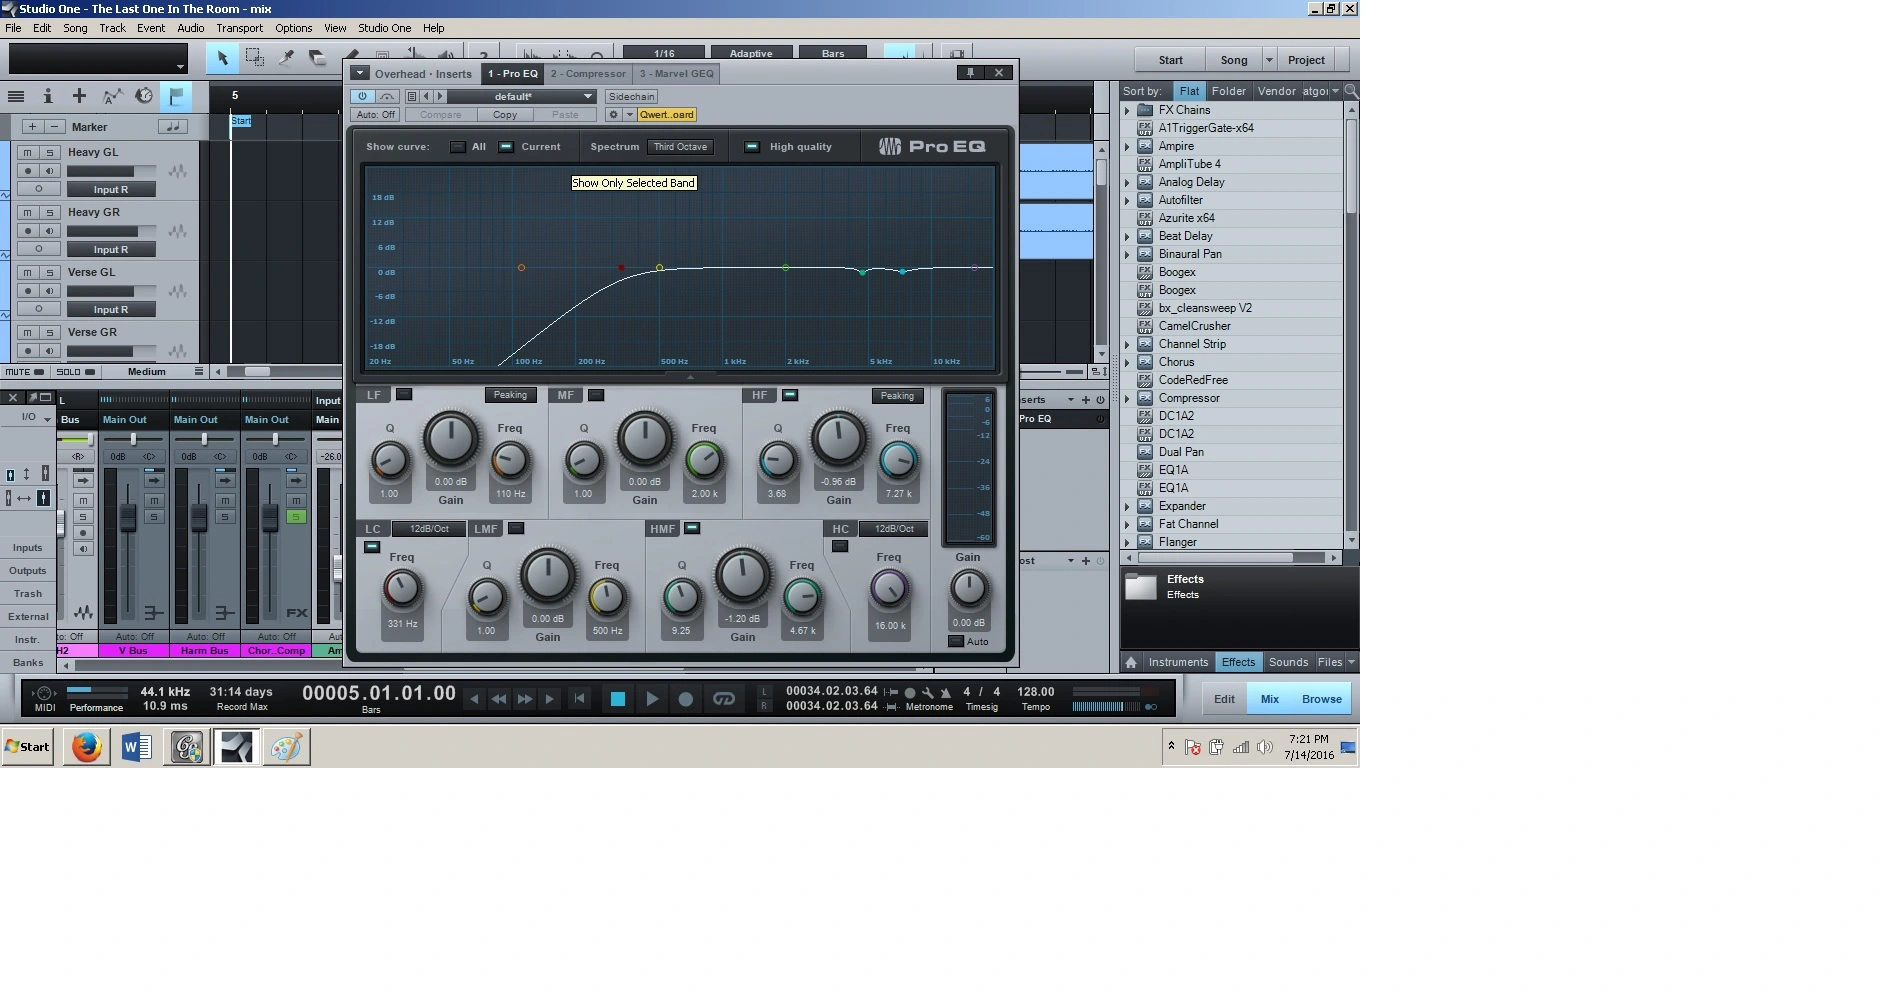The width and height of the screenshot is (1884, 998).
Task: Open the Project page button
Action: tap(1306, 60)
